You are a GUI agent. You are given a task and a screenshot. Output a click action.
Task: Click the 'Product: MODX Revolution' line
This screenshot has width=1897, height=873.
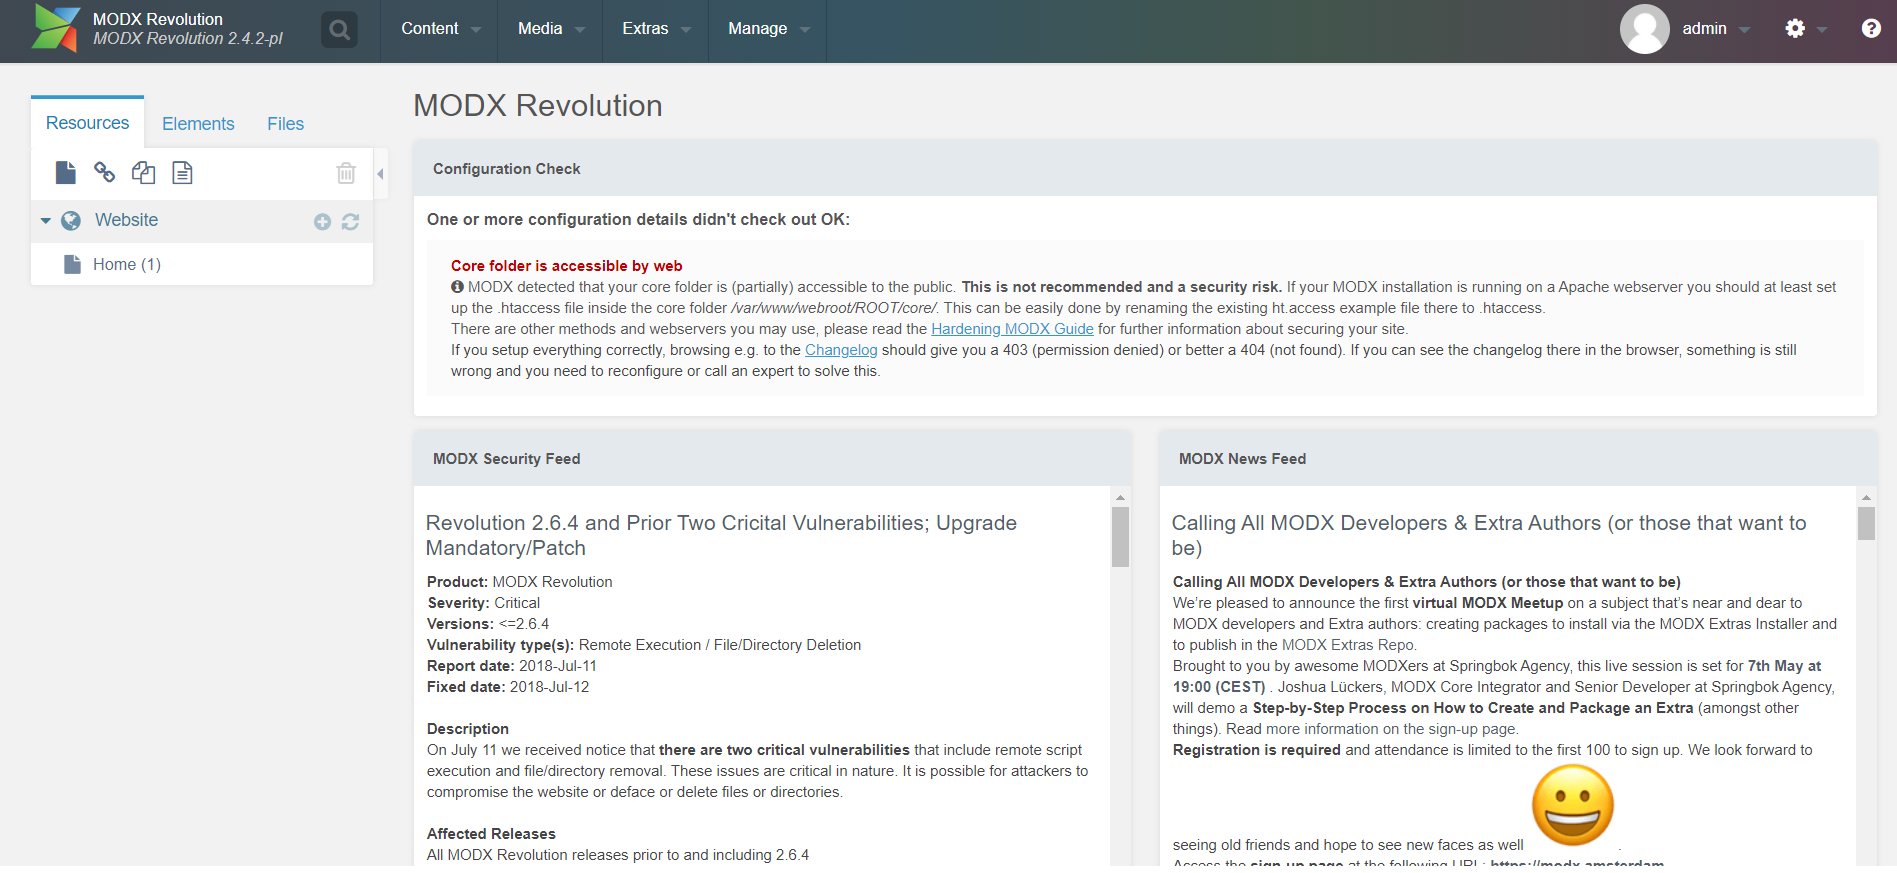[520, 582]
